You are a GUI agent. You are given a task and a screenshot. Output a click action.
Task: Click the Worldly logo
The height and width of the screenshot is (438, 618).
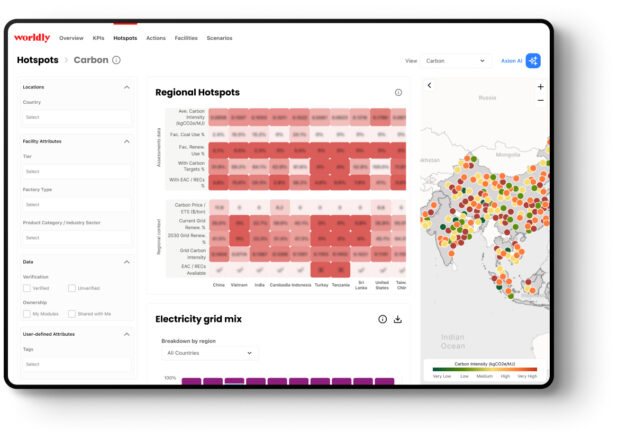click(x=32, y=38)
